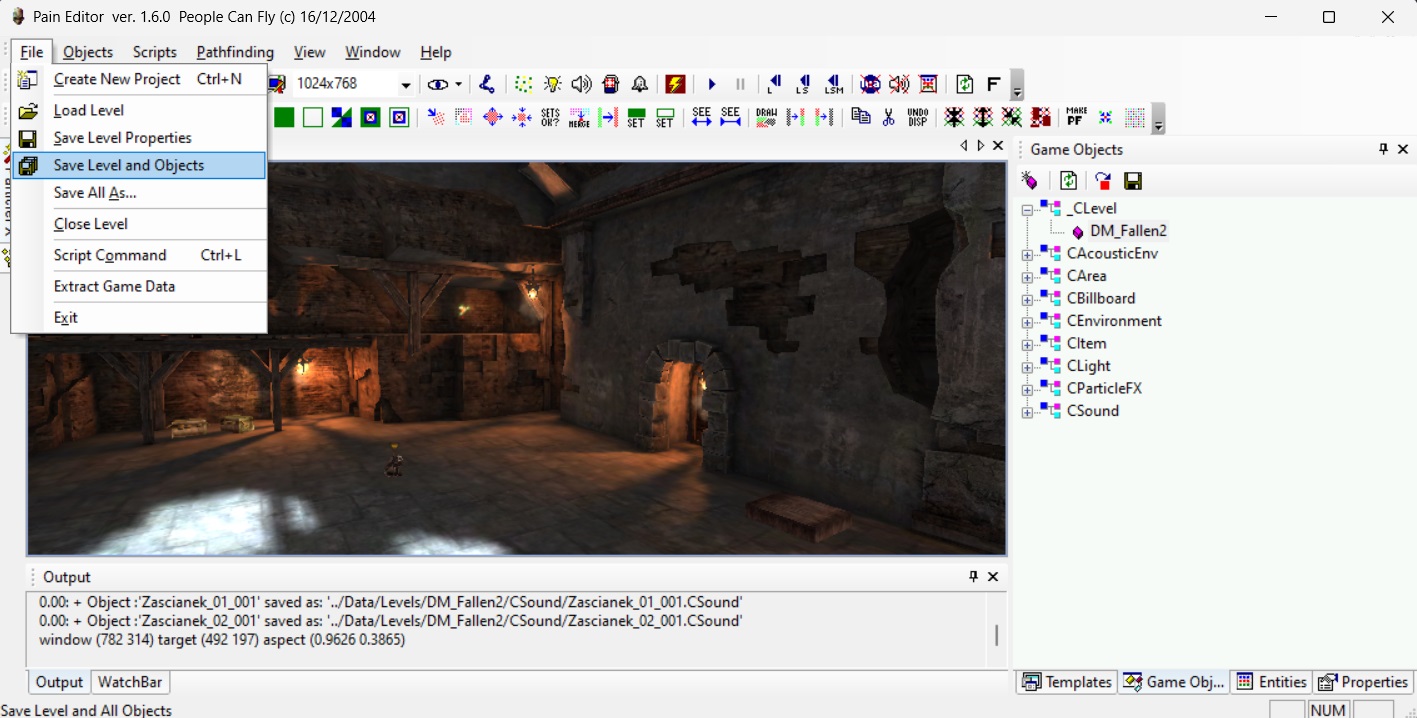Toggle the crossed-out speaker mute icon
Viewport: 1417px width, 718px height.
(x=899, y=84)
